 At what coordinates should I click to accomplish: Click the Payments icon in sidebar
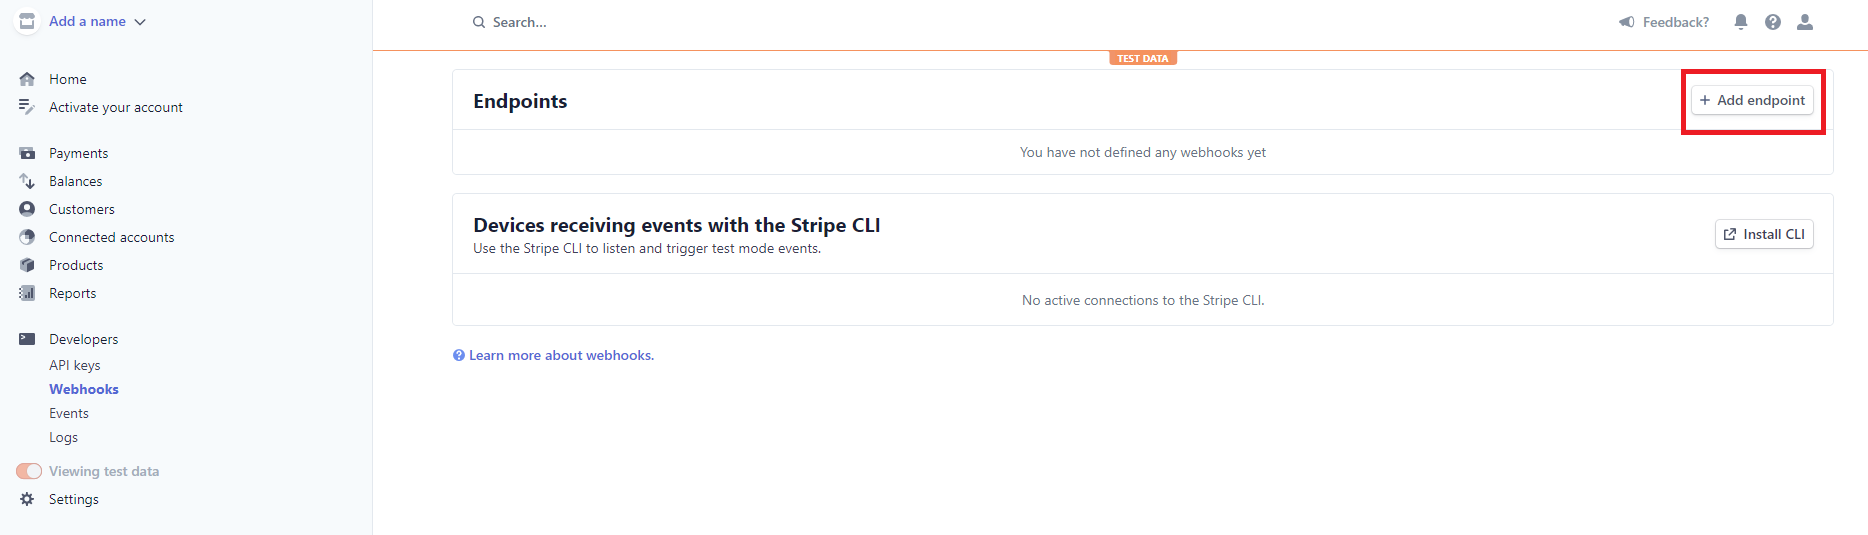coord(27,153)
